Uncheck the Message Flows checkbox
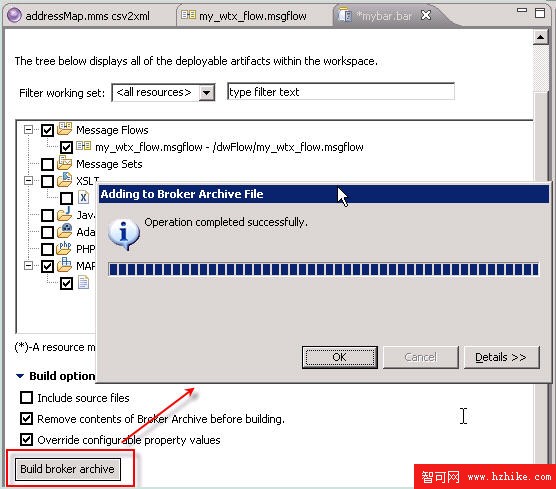The width and height of the screenshot is (556, 489). point(48,130)
